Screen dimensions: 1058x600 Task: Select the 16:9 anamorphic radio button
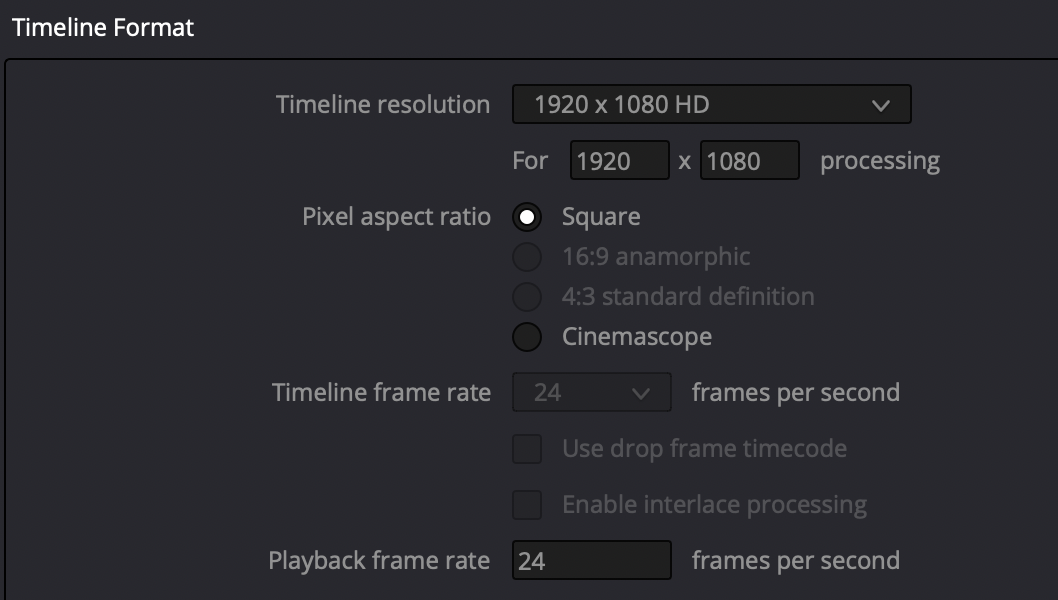[x=527, y=257]
